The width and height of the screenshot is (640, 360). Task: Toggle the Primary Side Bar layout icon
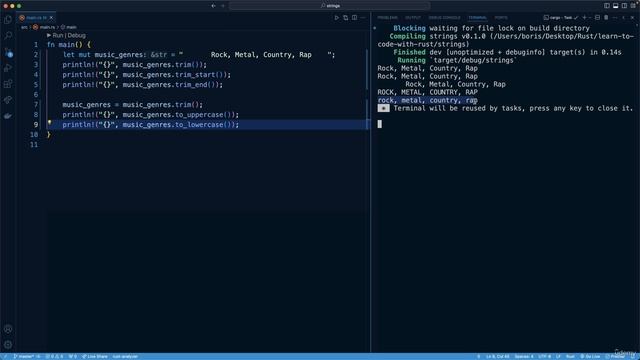[x=607, y=6]
